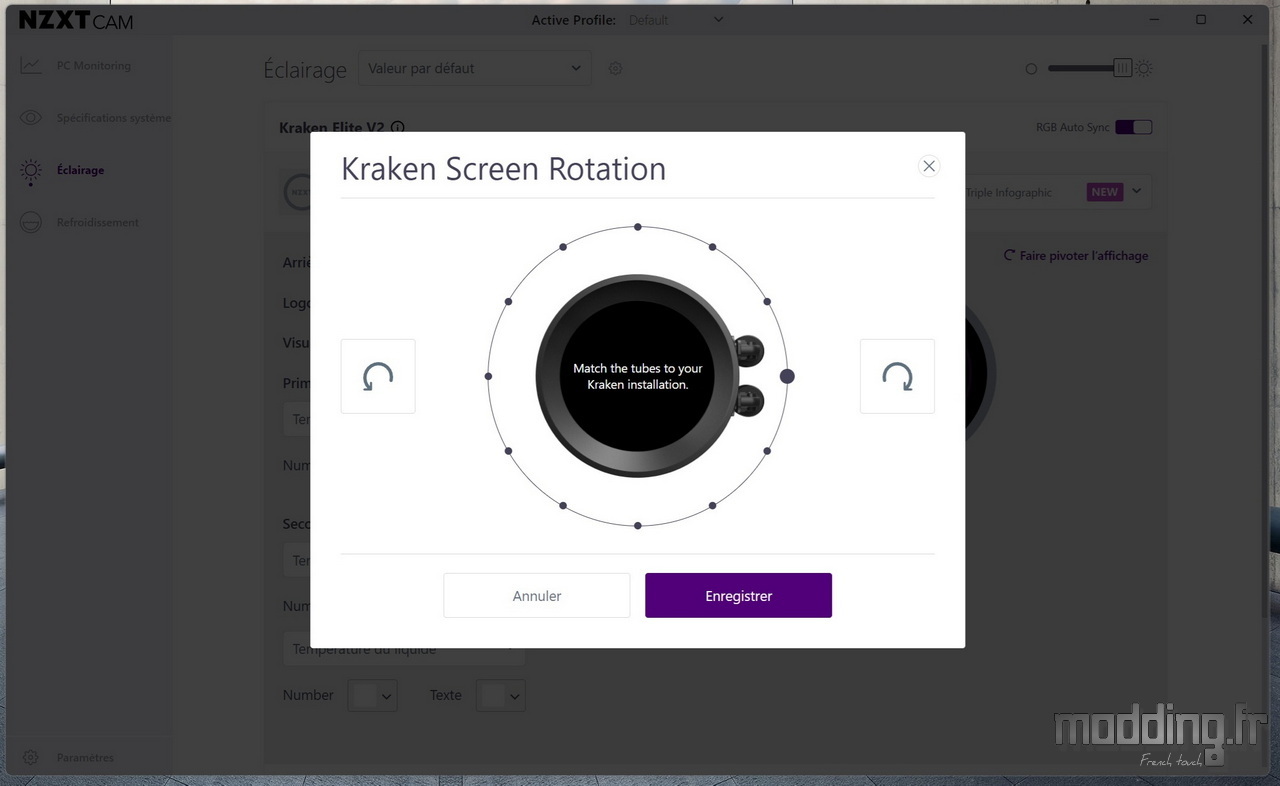Select the upper-right rotation point near the tubes
This screenshot has height=786, width=1280.
coord(767,301)
